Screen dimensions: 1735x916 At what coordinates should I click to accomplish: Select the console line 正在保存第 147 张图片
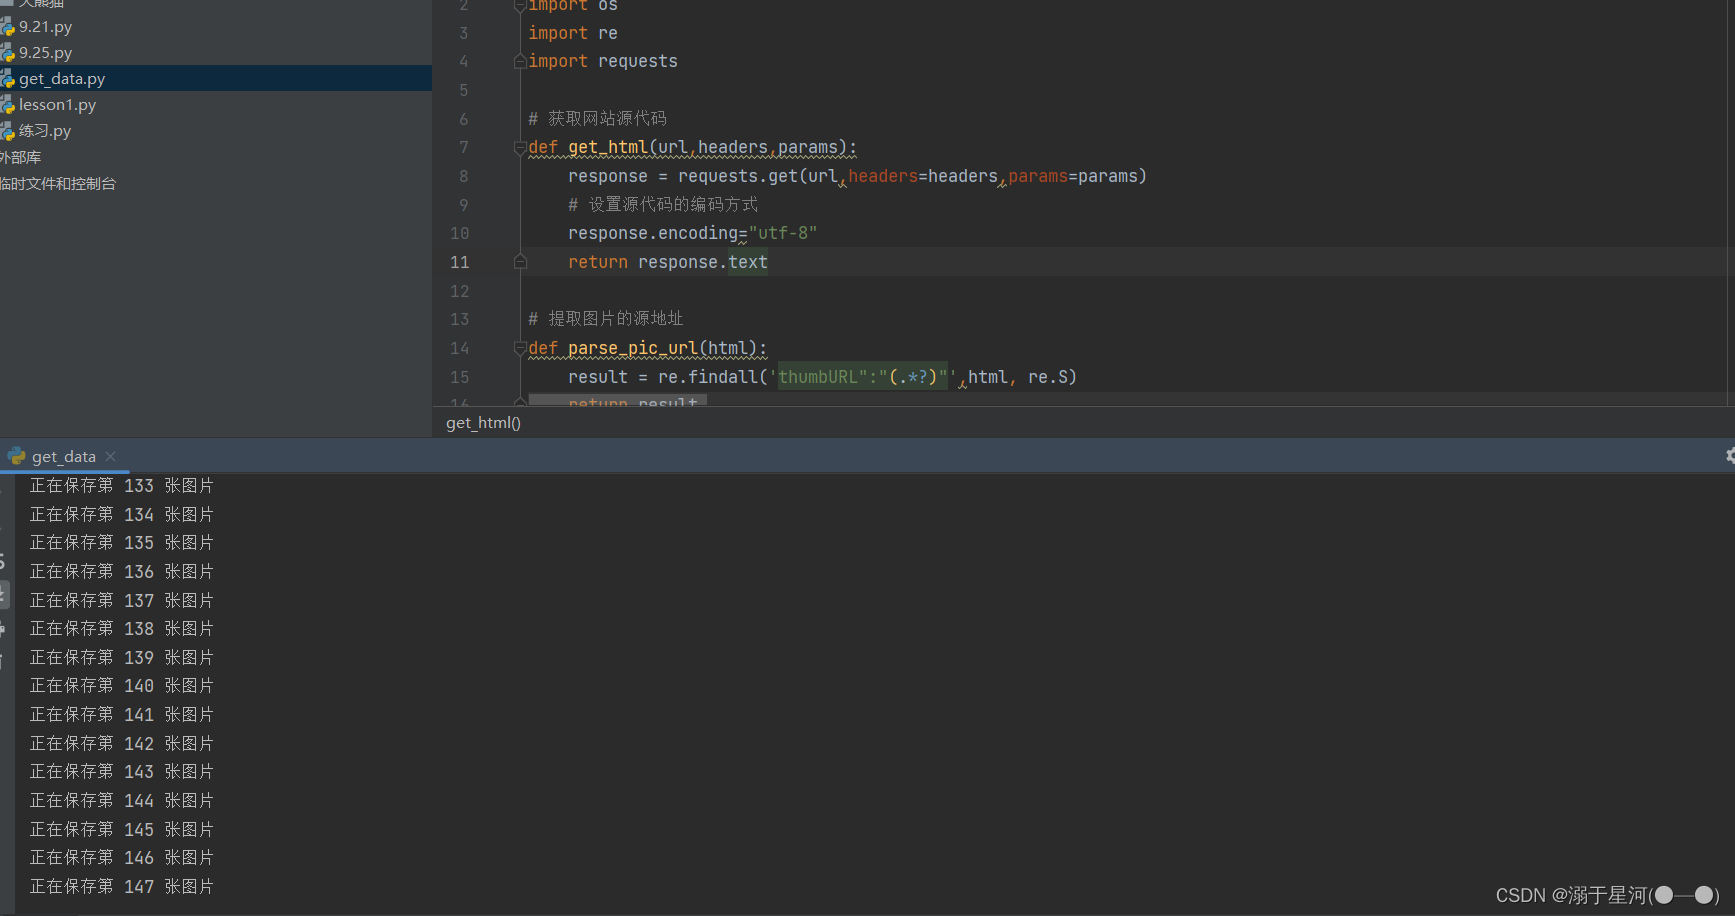pyautogui.click(x=120, y=886)
